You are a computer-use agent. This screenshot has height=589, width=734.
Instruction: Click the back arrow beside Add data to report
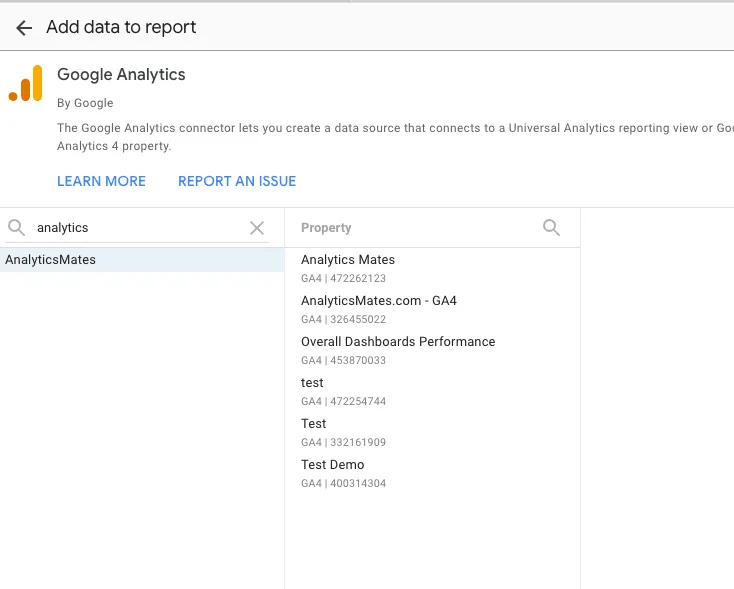[x=24, y=28]
